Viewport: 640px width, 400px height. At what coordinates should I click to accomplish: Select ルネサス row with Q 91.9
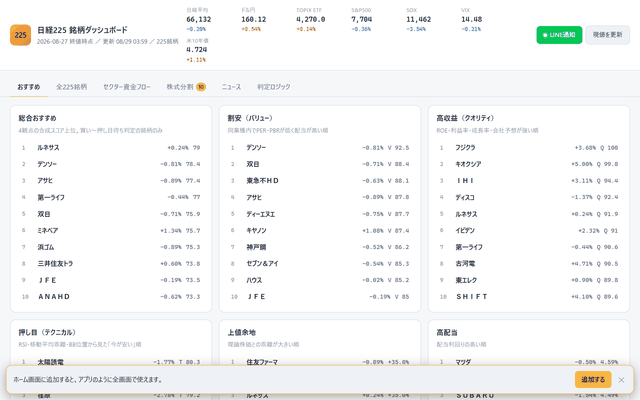529,214
